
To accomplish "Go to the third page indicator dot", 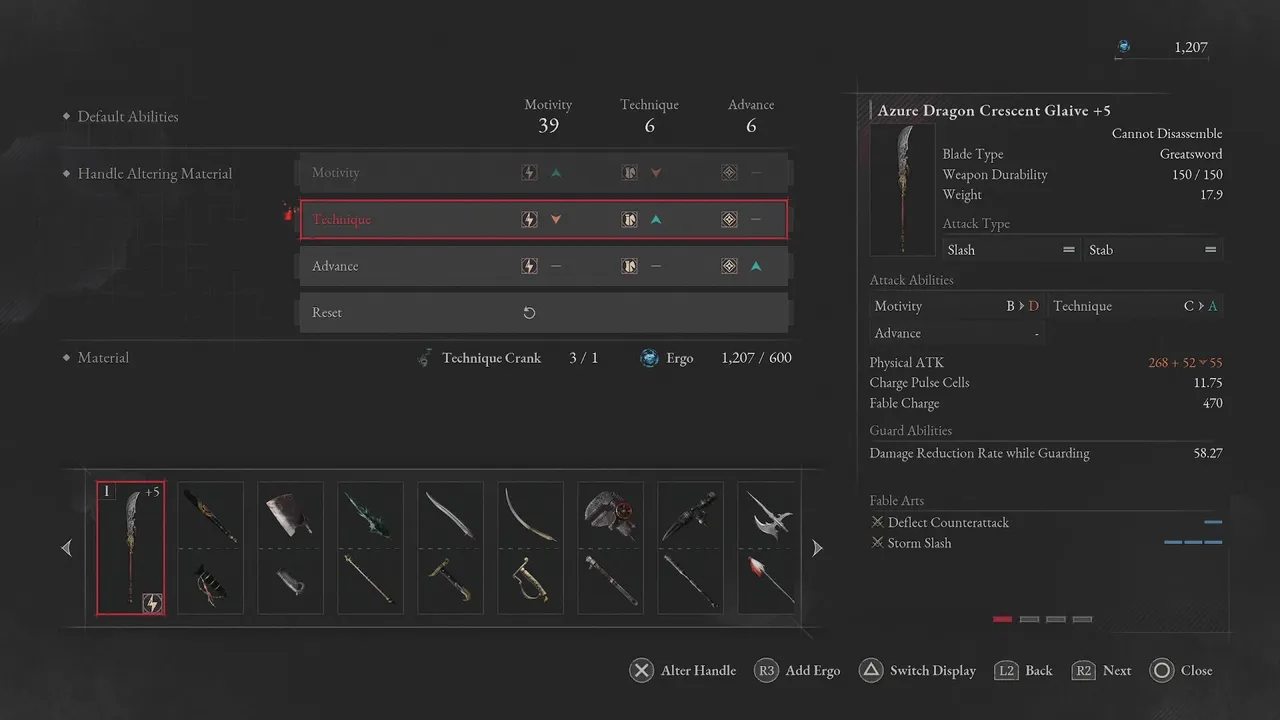I will tap(1056, 620).
